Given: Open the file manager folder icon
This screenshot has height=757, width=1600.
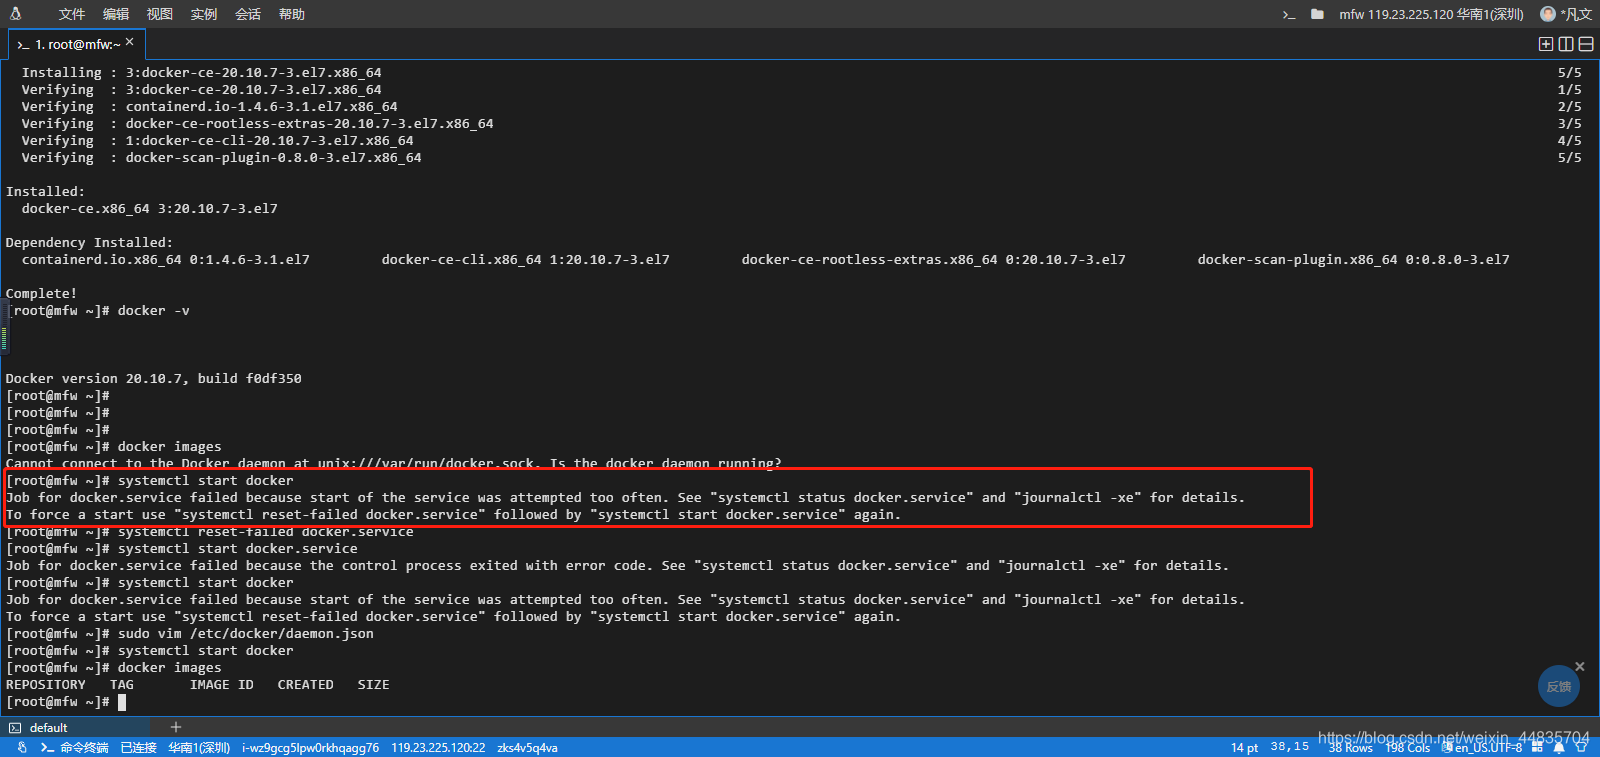Looking at the screenshot, I should [x=1317, y=14].
